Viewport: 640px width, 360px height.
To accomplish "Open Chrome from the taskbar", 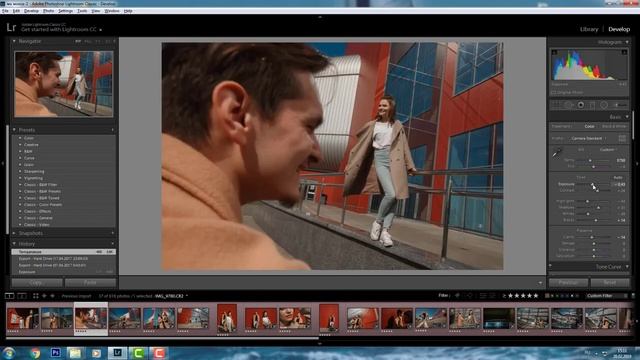I will point(35,353).
